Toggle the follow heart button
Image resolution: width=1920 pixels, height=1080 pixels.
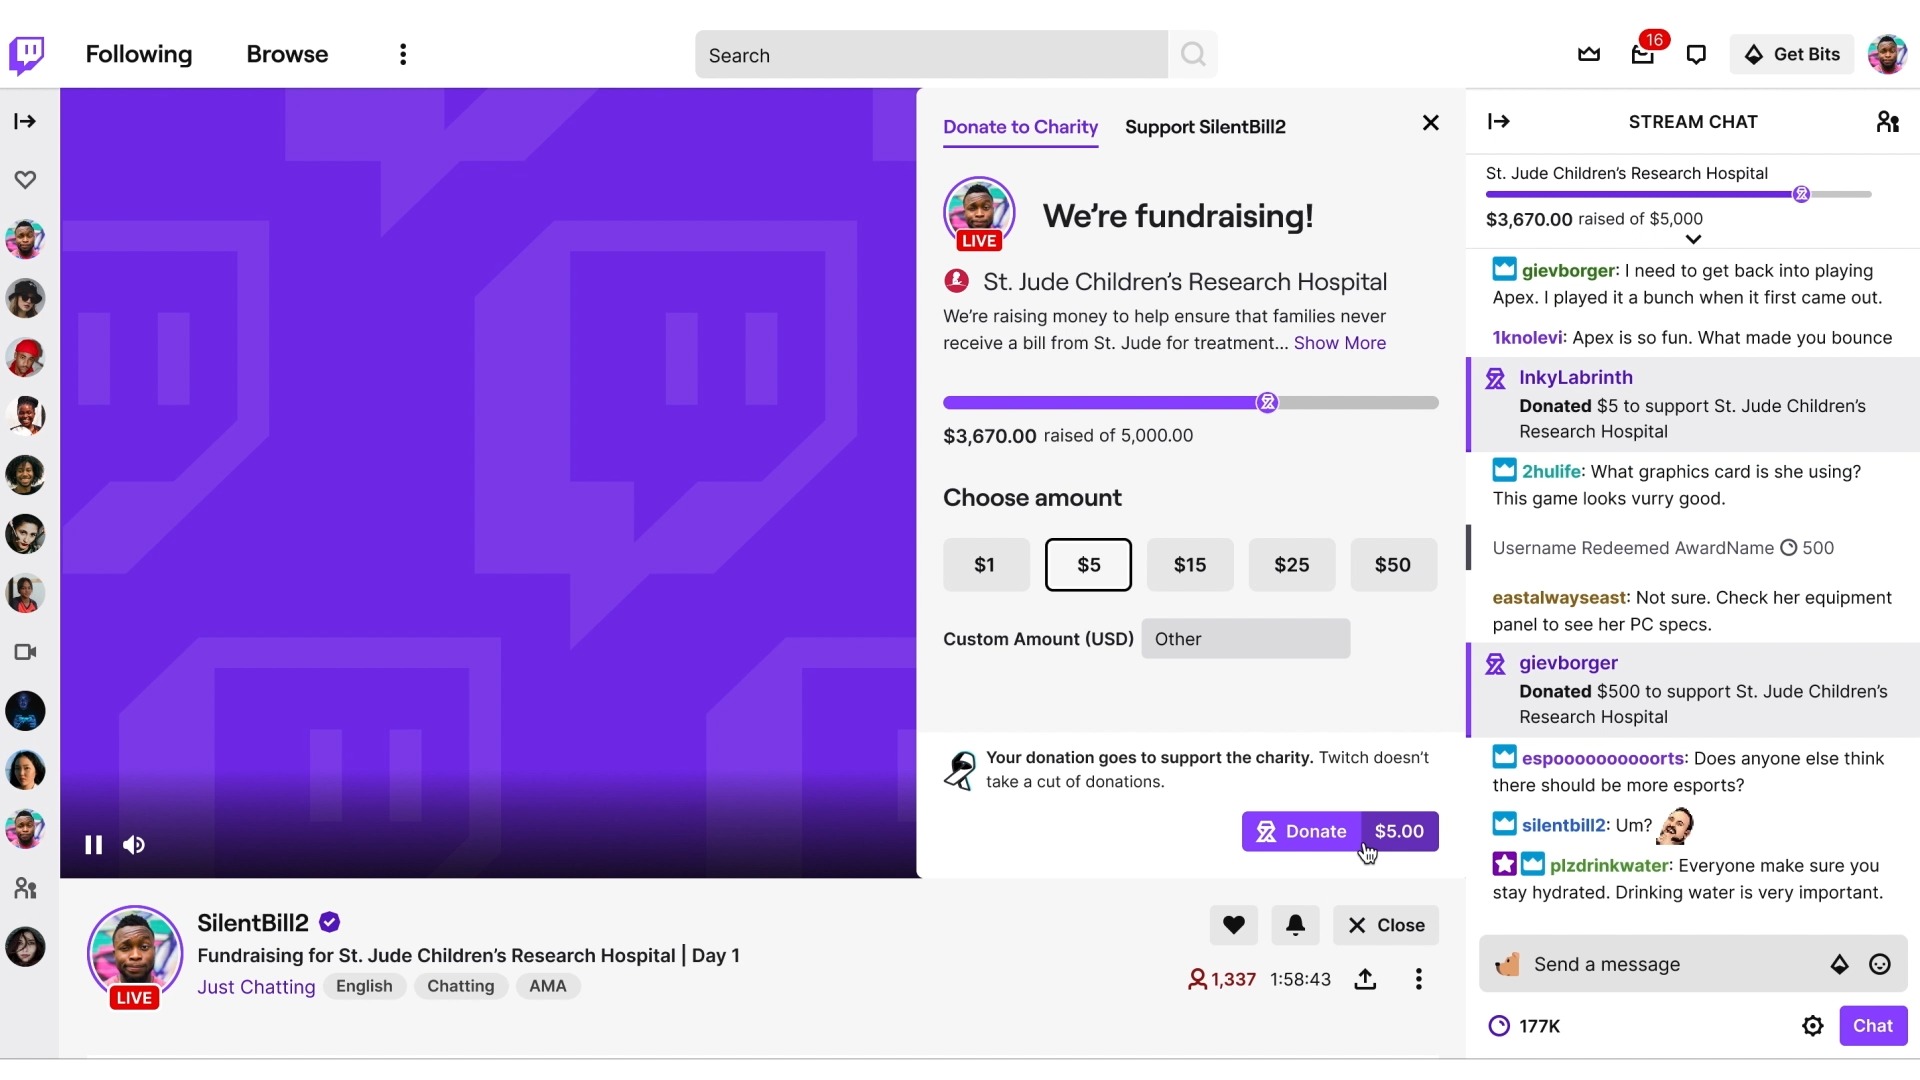[1232, 924]
